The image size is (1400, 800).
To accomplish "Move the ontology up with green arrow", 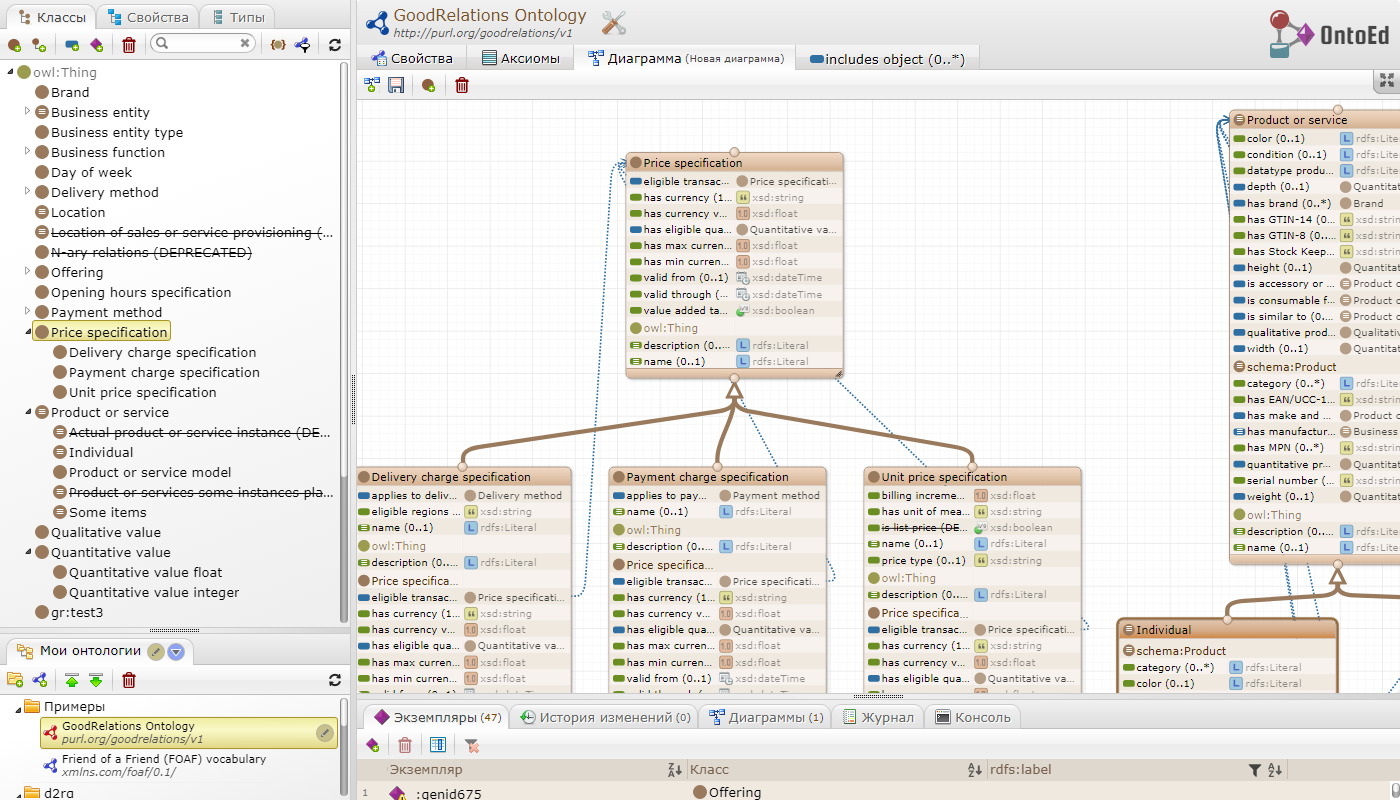I will click(72, 680).
